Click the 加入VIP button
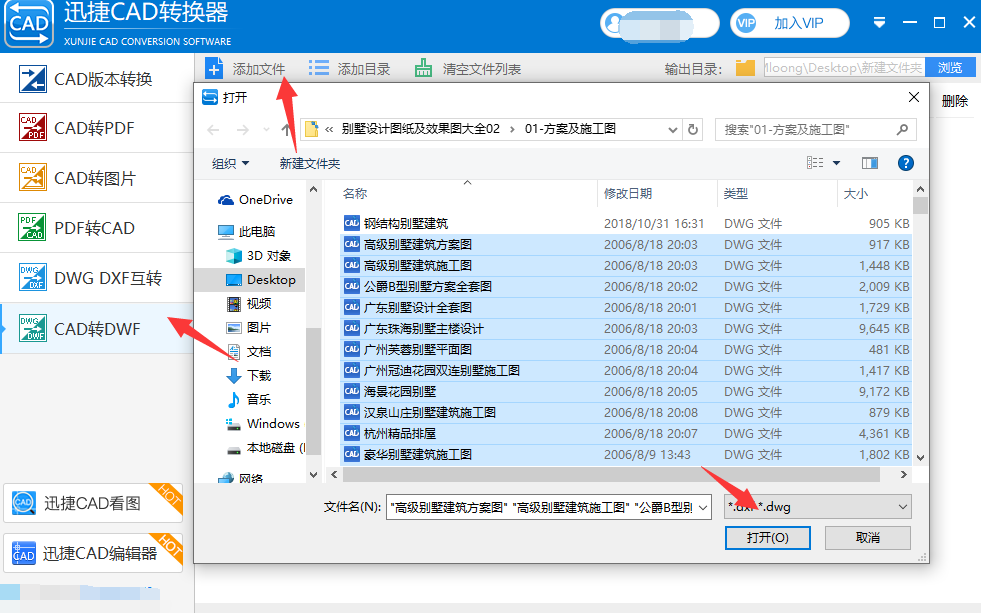 (790, 24)
